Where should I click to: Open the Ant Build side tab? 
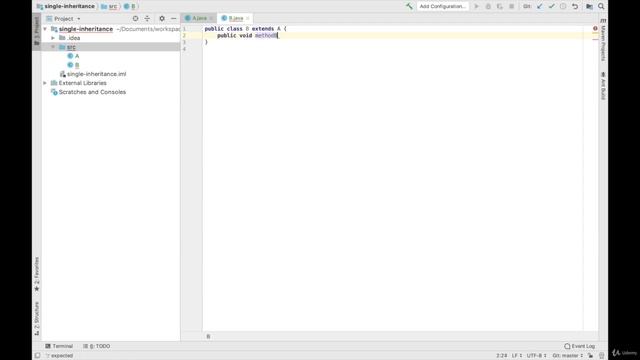coord(603,86)
